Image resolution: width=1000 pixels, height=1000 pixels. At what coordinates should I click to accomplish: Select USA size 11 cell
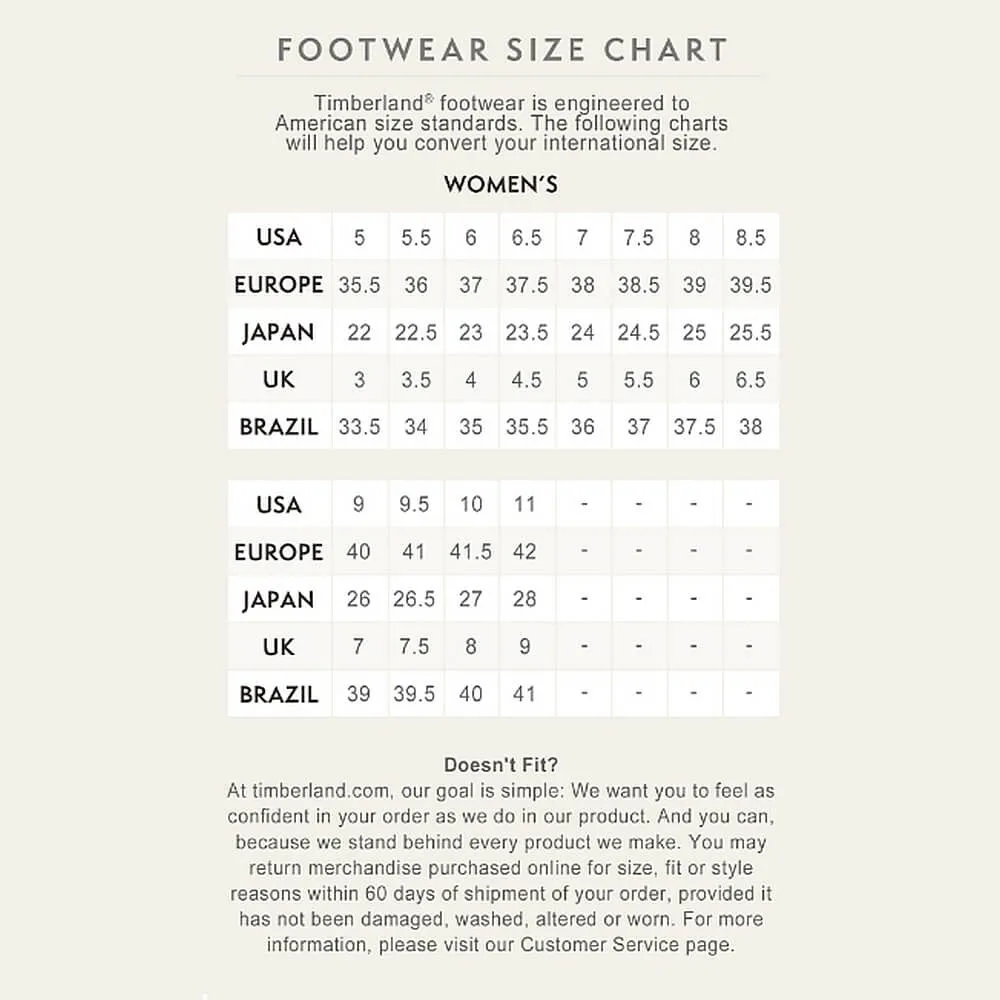525,504
